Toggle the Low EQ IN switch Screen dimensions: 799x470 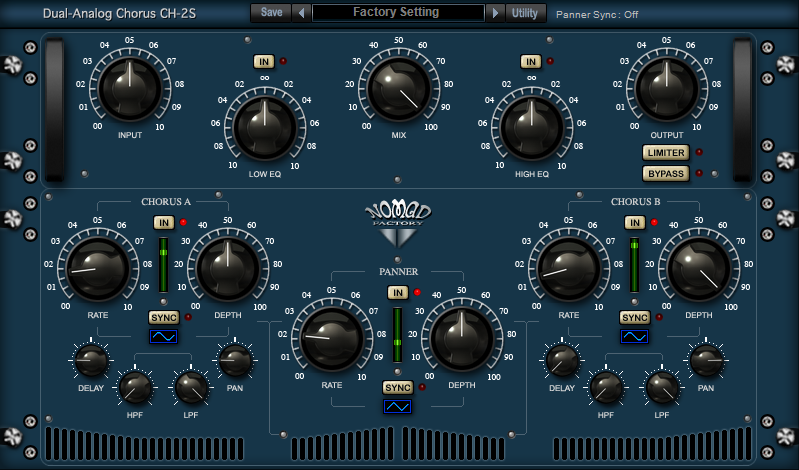coord(264,62)
